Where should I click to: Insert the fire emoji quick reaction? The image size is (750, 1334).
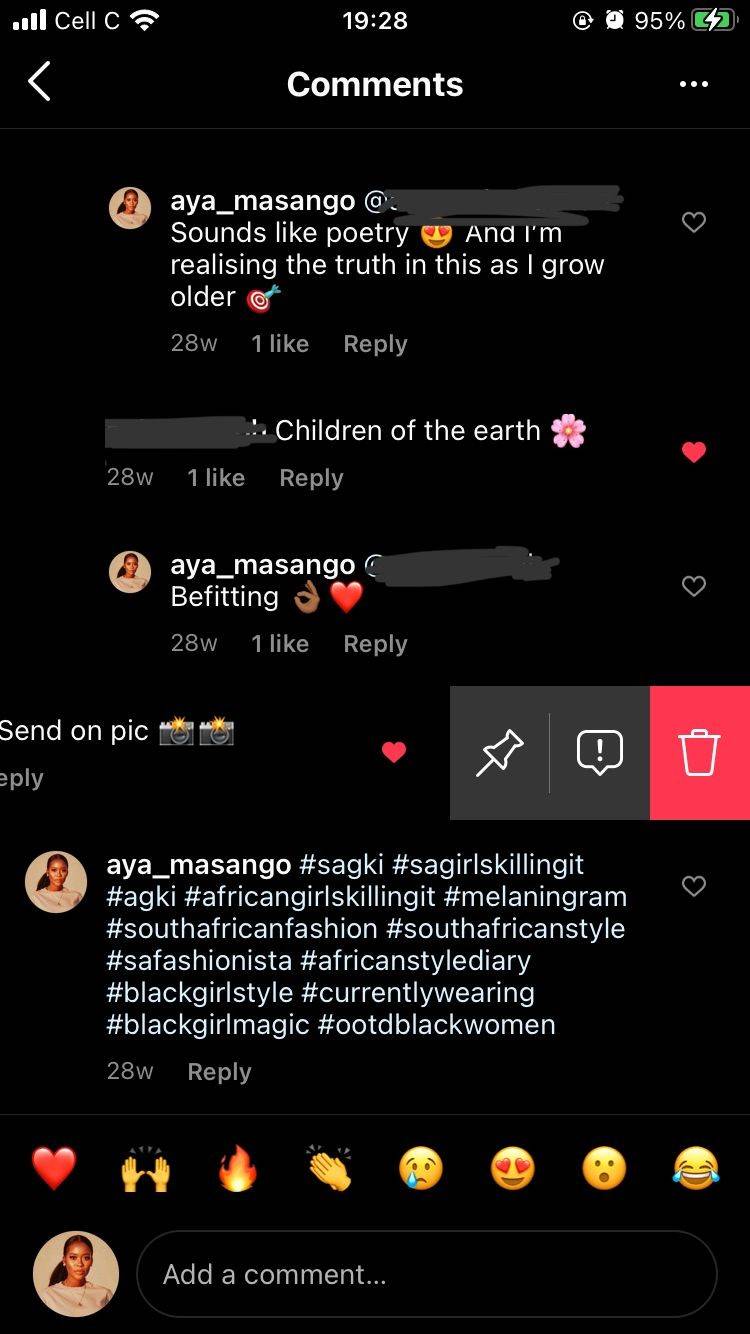(237, 1168)
